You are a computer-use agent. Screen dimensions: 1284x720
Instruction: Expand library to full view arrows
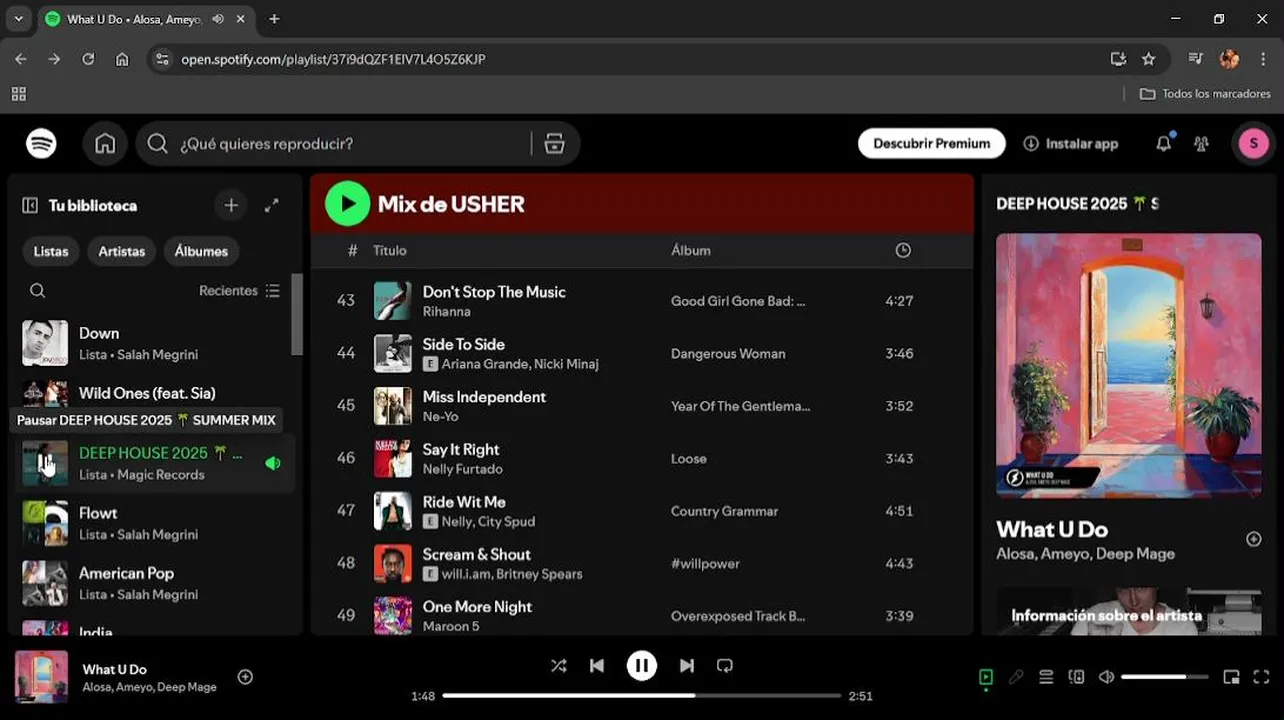tap(272, 205)
